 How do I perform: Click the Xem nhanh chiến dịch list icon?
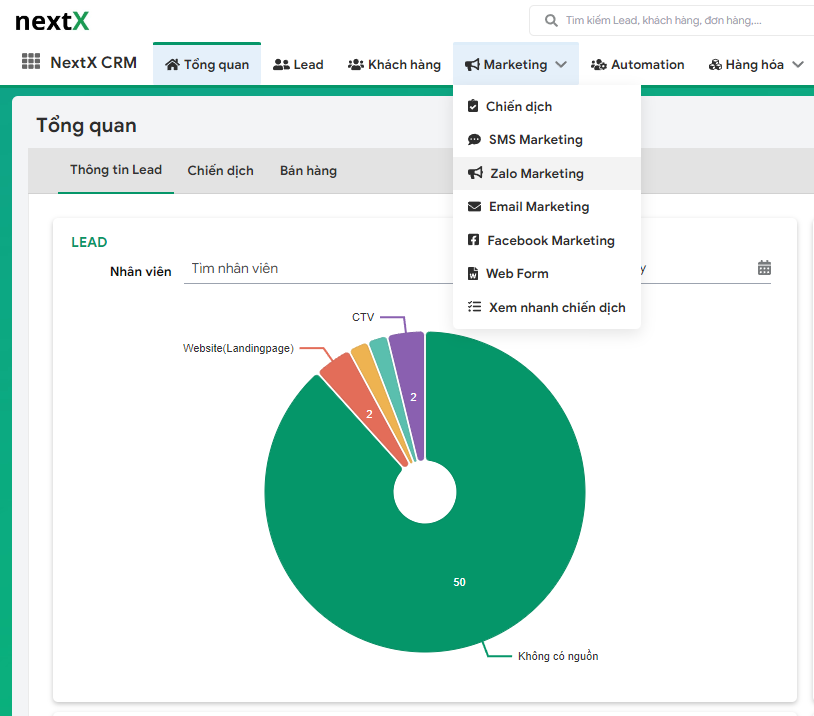473,307
